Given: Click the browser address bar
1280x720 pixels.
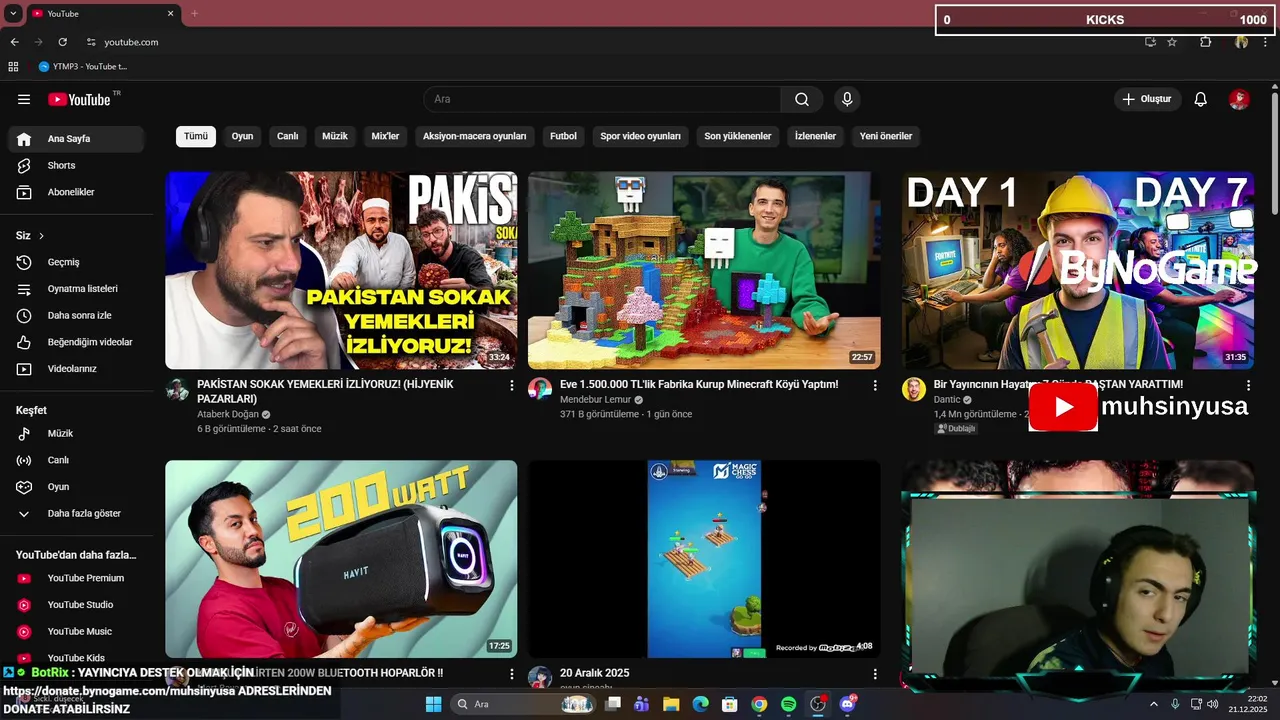Looking at the screenshot, I should (600, 42).
